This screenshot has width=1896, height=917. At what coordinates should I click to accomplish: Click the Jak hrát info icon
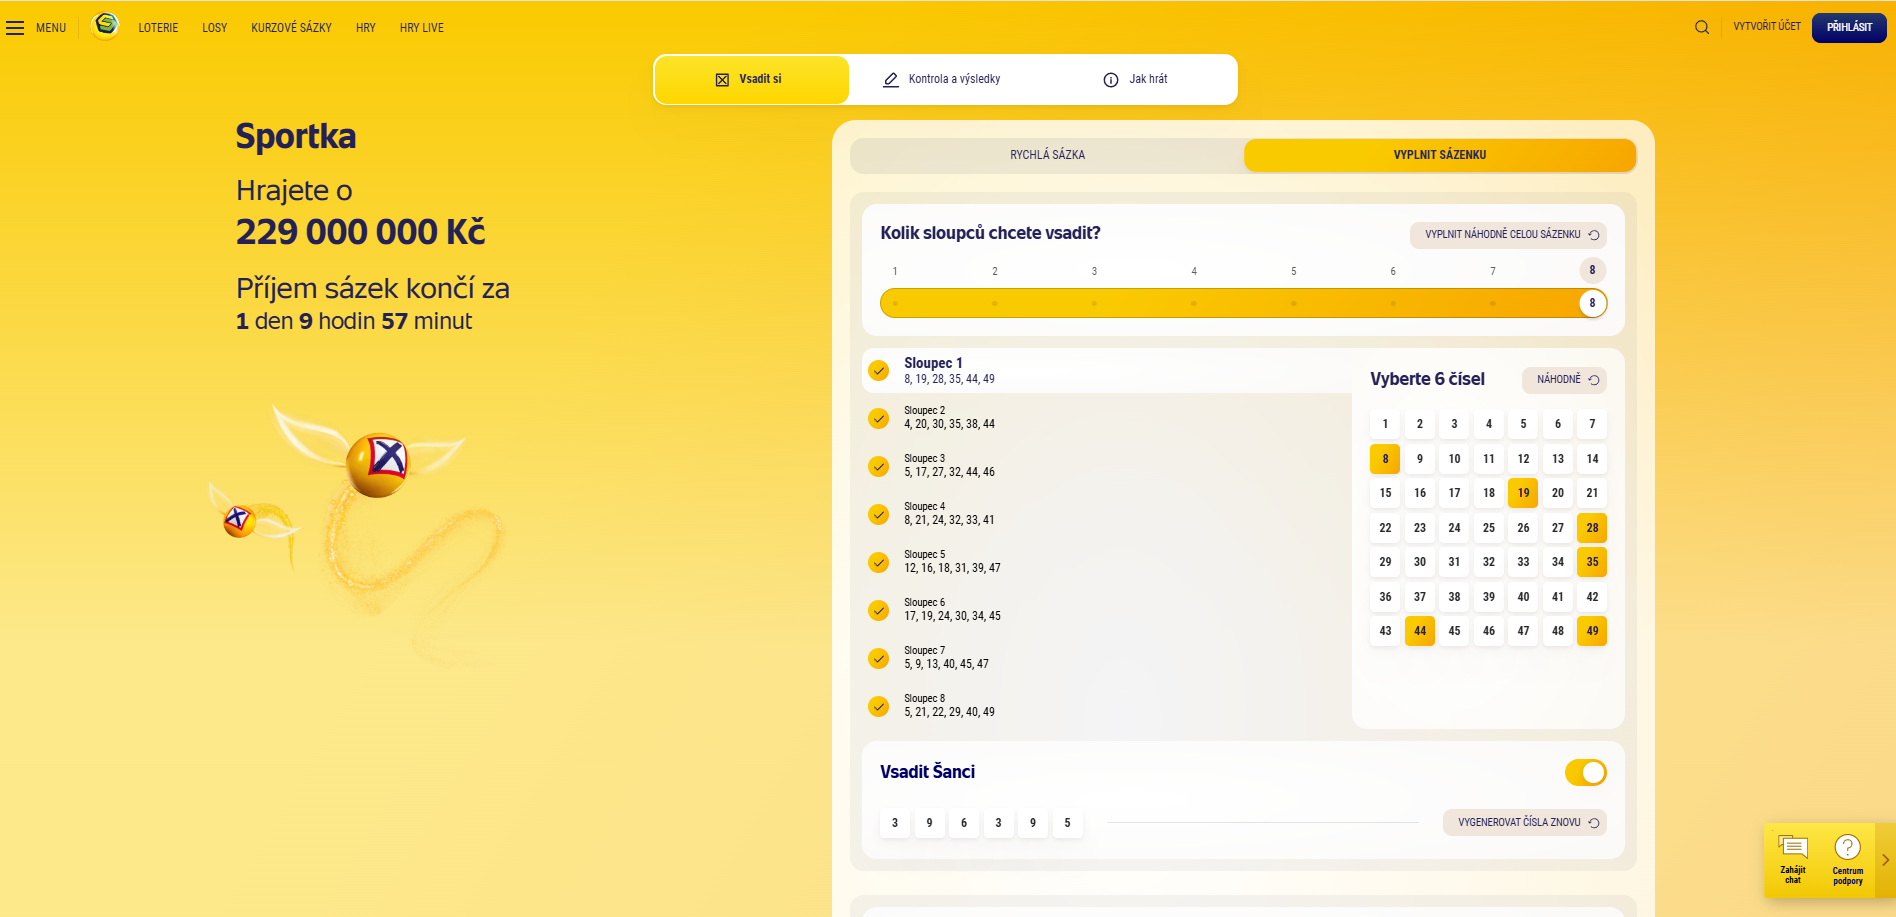coord(1110,80)
